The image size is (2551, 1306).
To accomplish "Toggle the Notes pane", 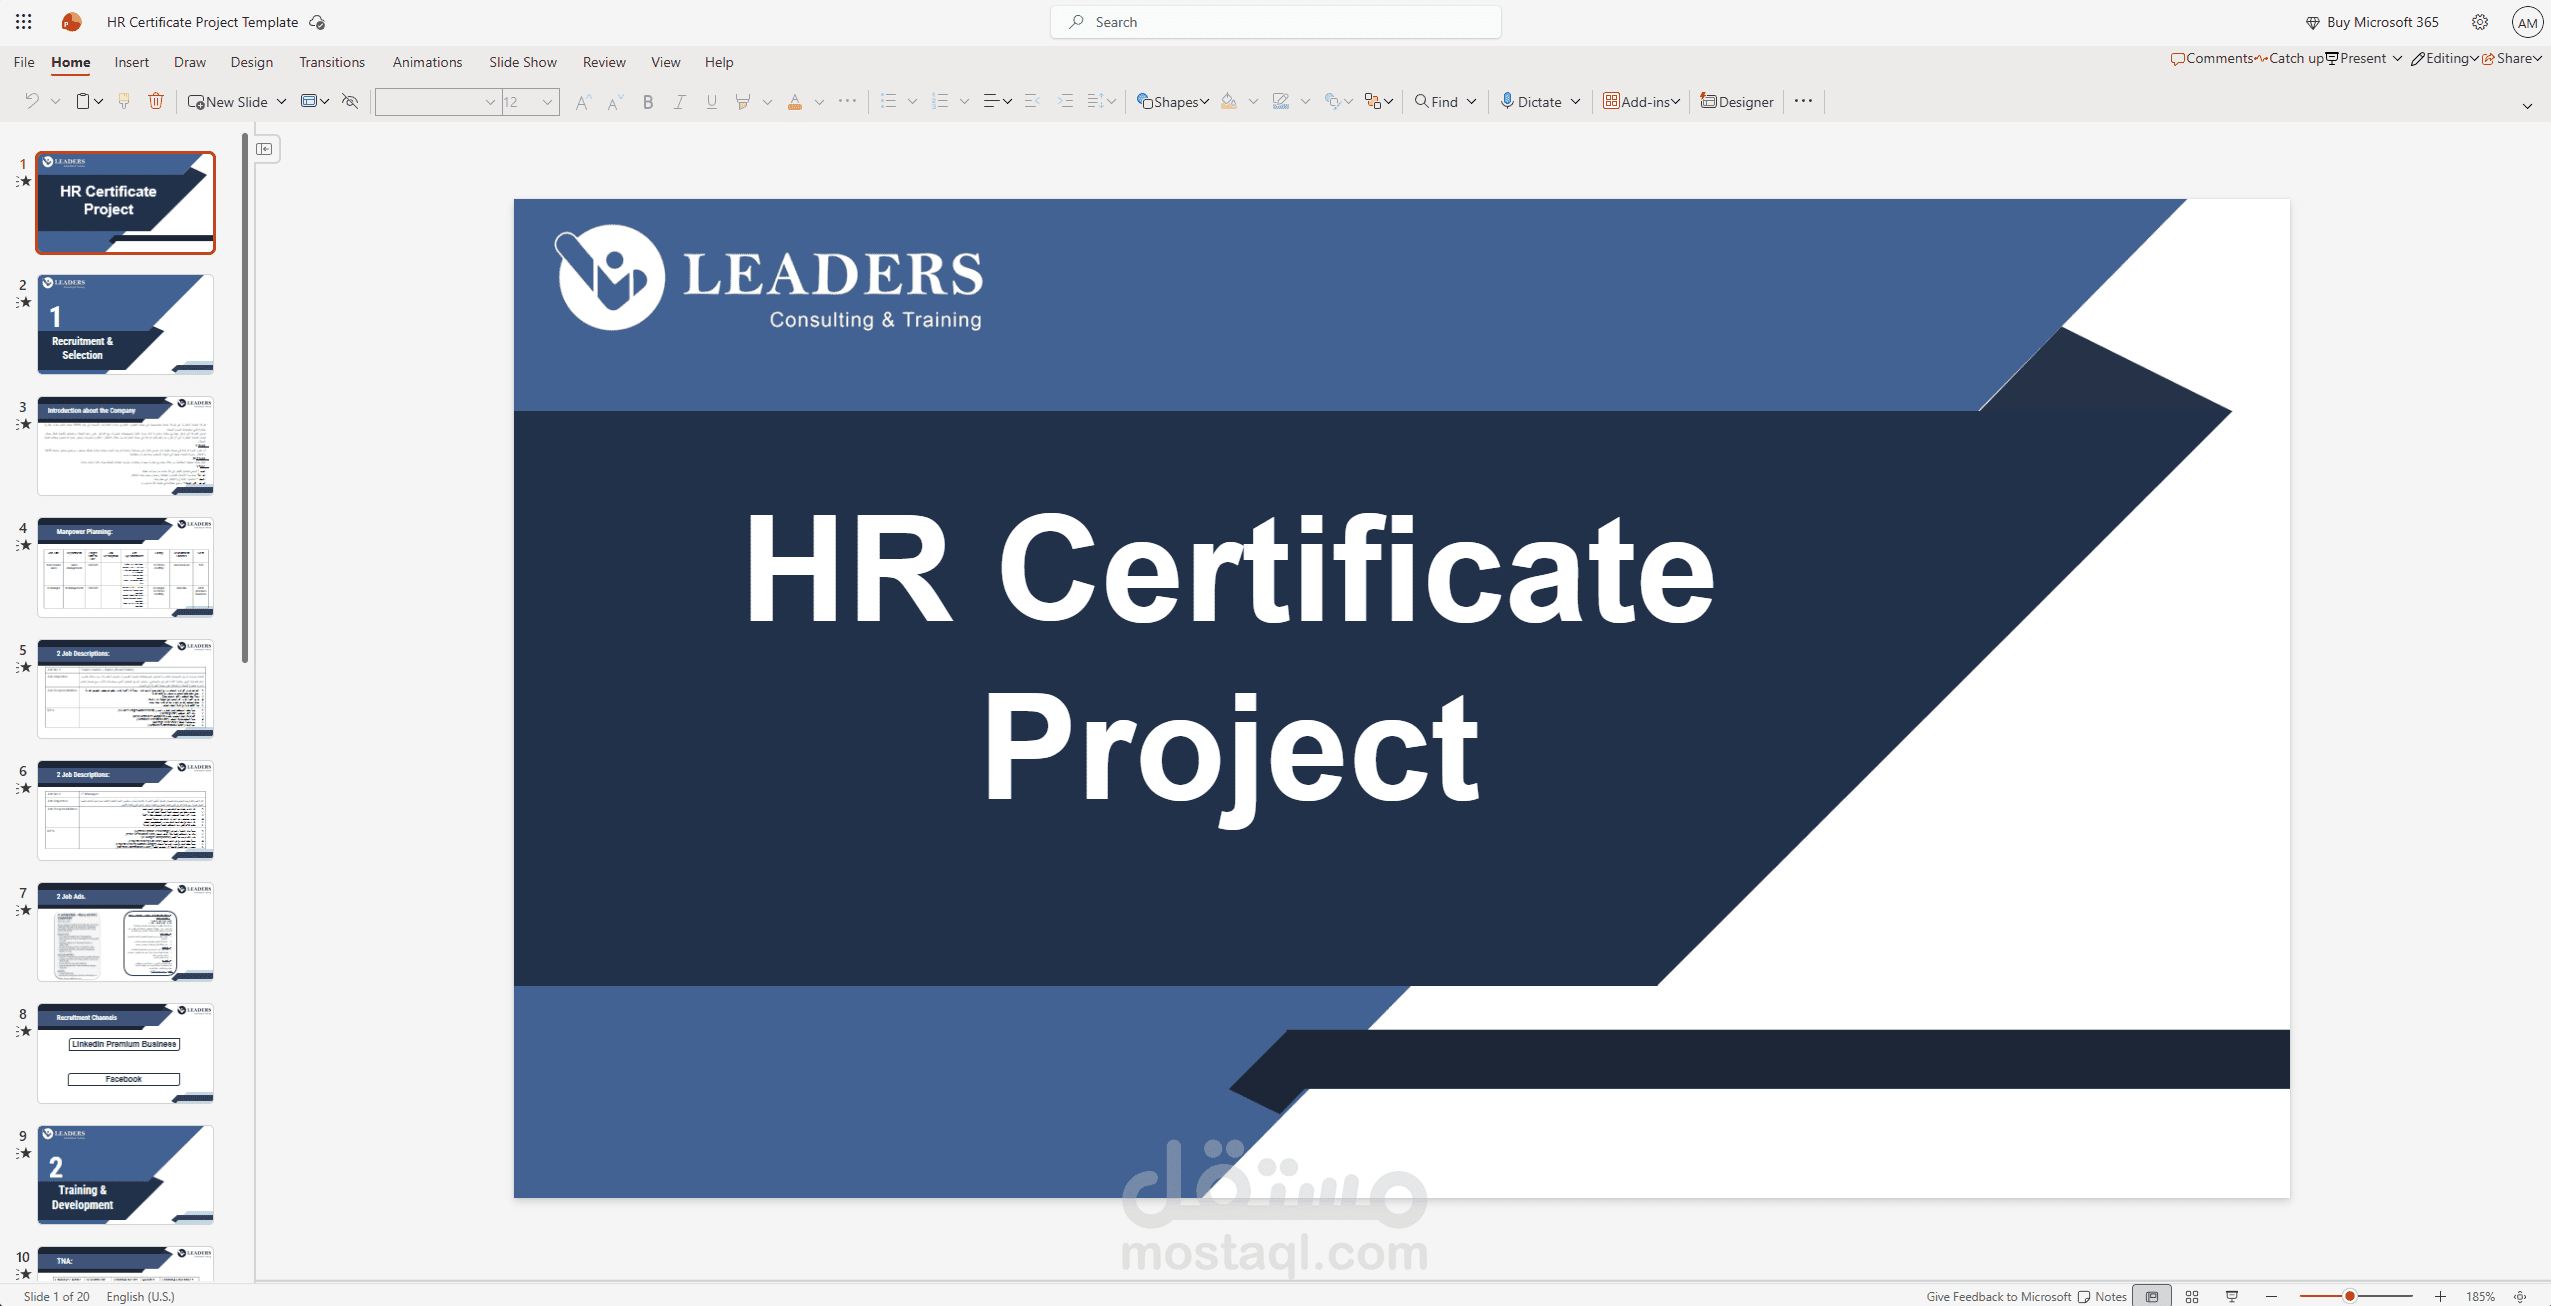I will click(2102, 1296).
